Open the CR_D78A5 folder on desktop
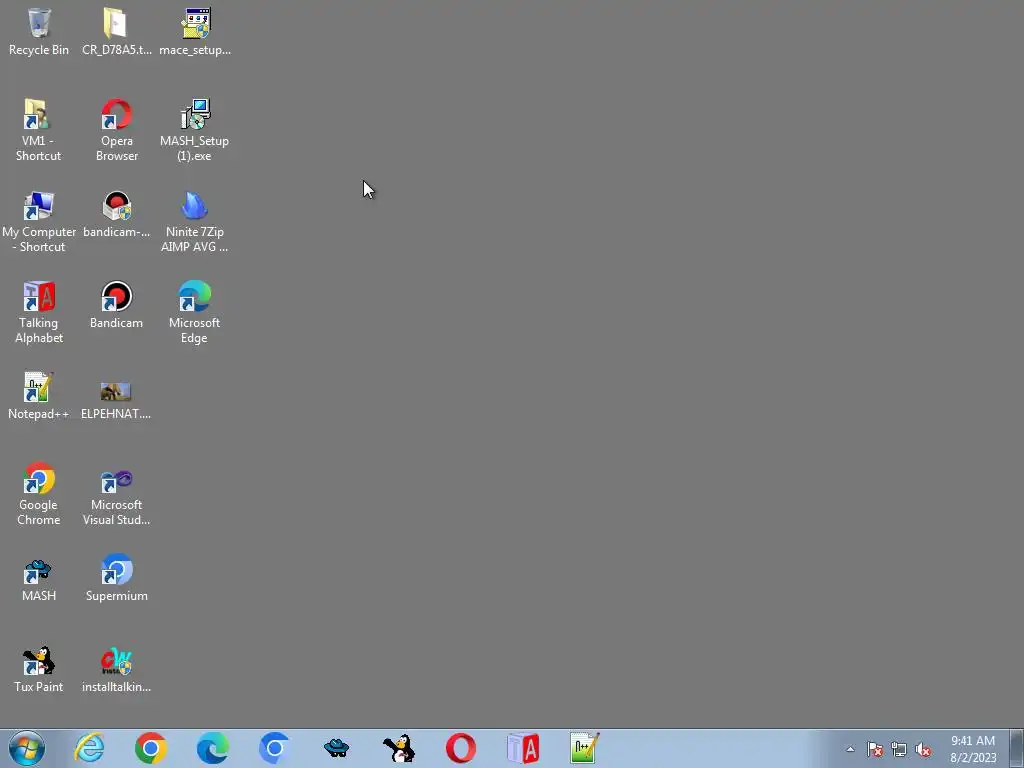 pyautogui.click(x=116, y=31)
